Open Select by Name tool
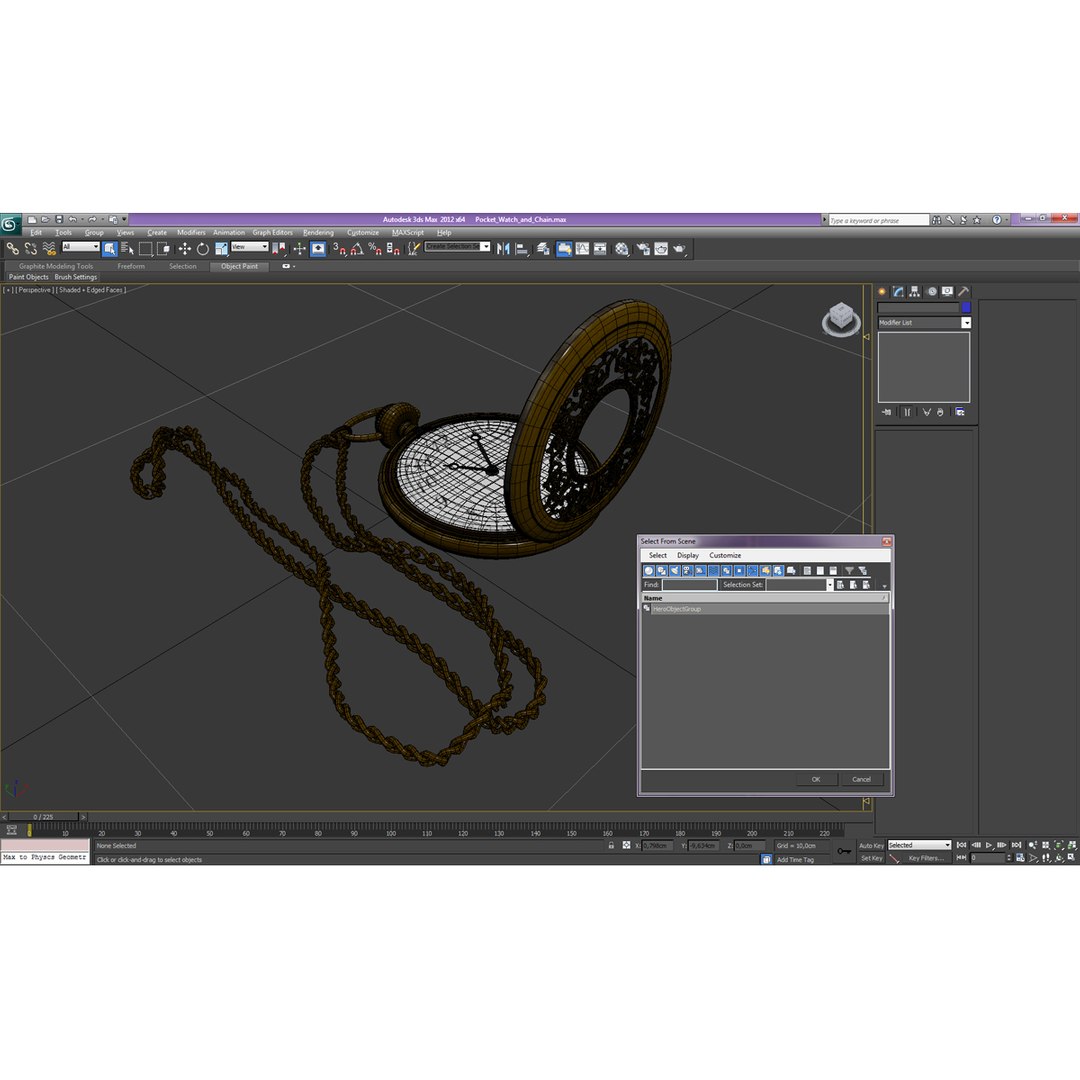 pos(127,249)
